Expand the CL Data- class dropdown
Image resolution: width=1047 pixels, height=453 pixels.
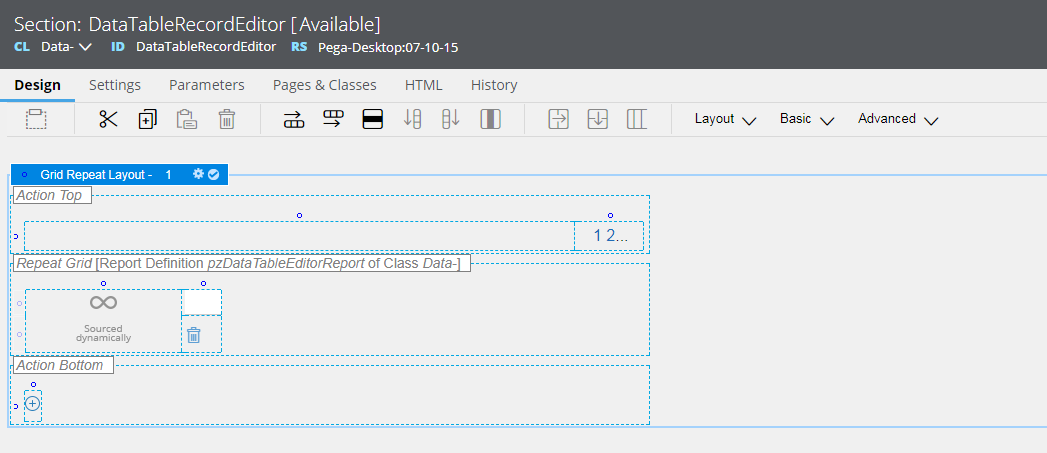[x=85, y=47]
